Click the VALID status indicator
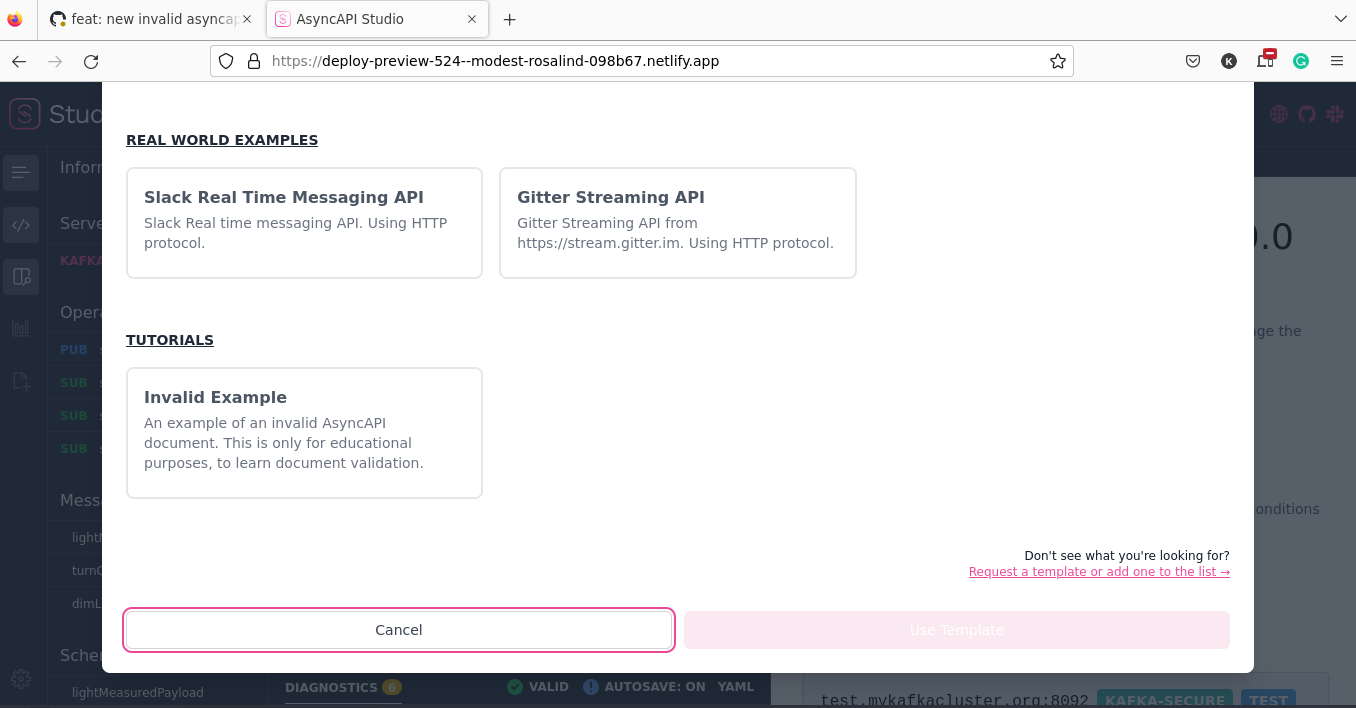 coord(538,687)
